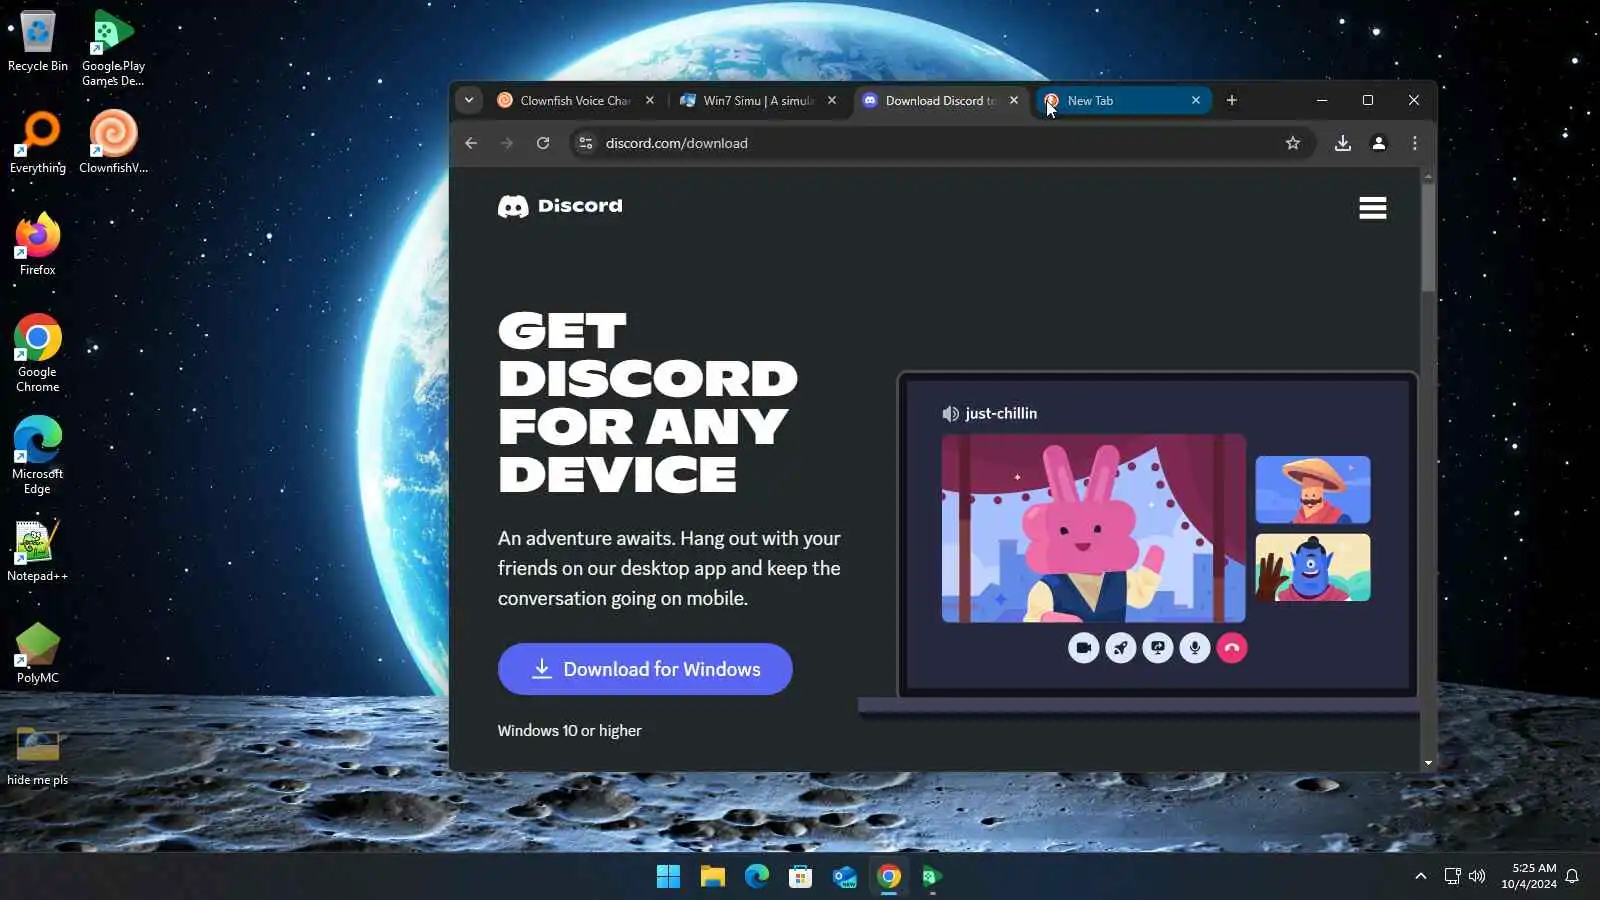The width and height of the screenshot is (1600, 900).
Task: Open the Recycle Bin desktop icon
Action: click(x=38, y=40)
